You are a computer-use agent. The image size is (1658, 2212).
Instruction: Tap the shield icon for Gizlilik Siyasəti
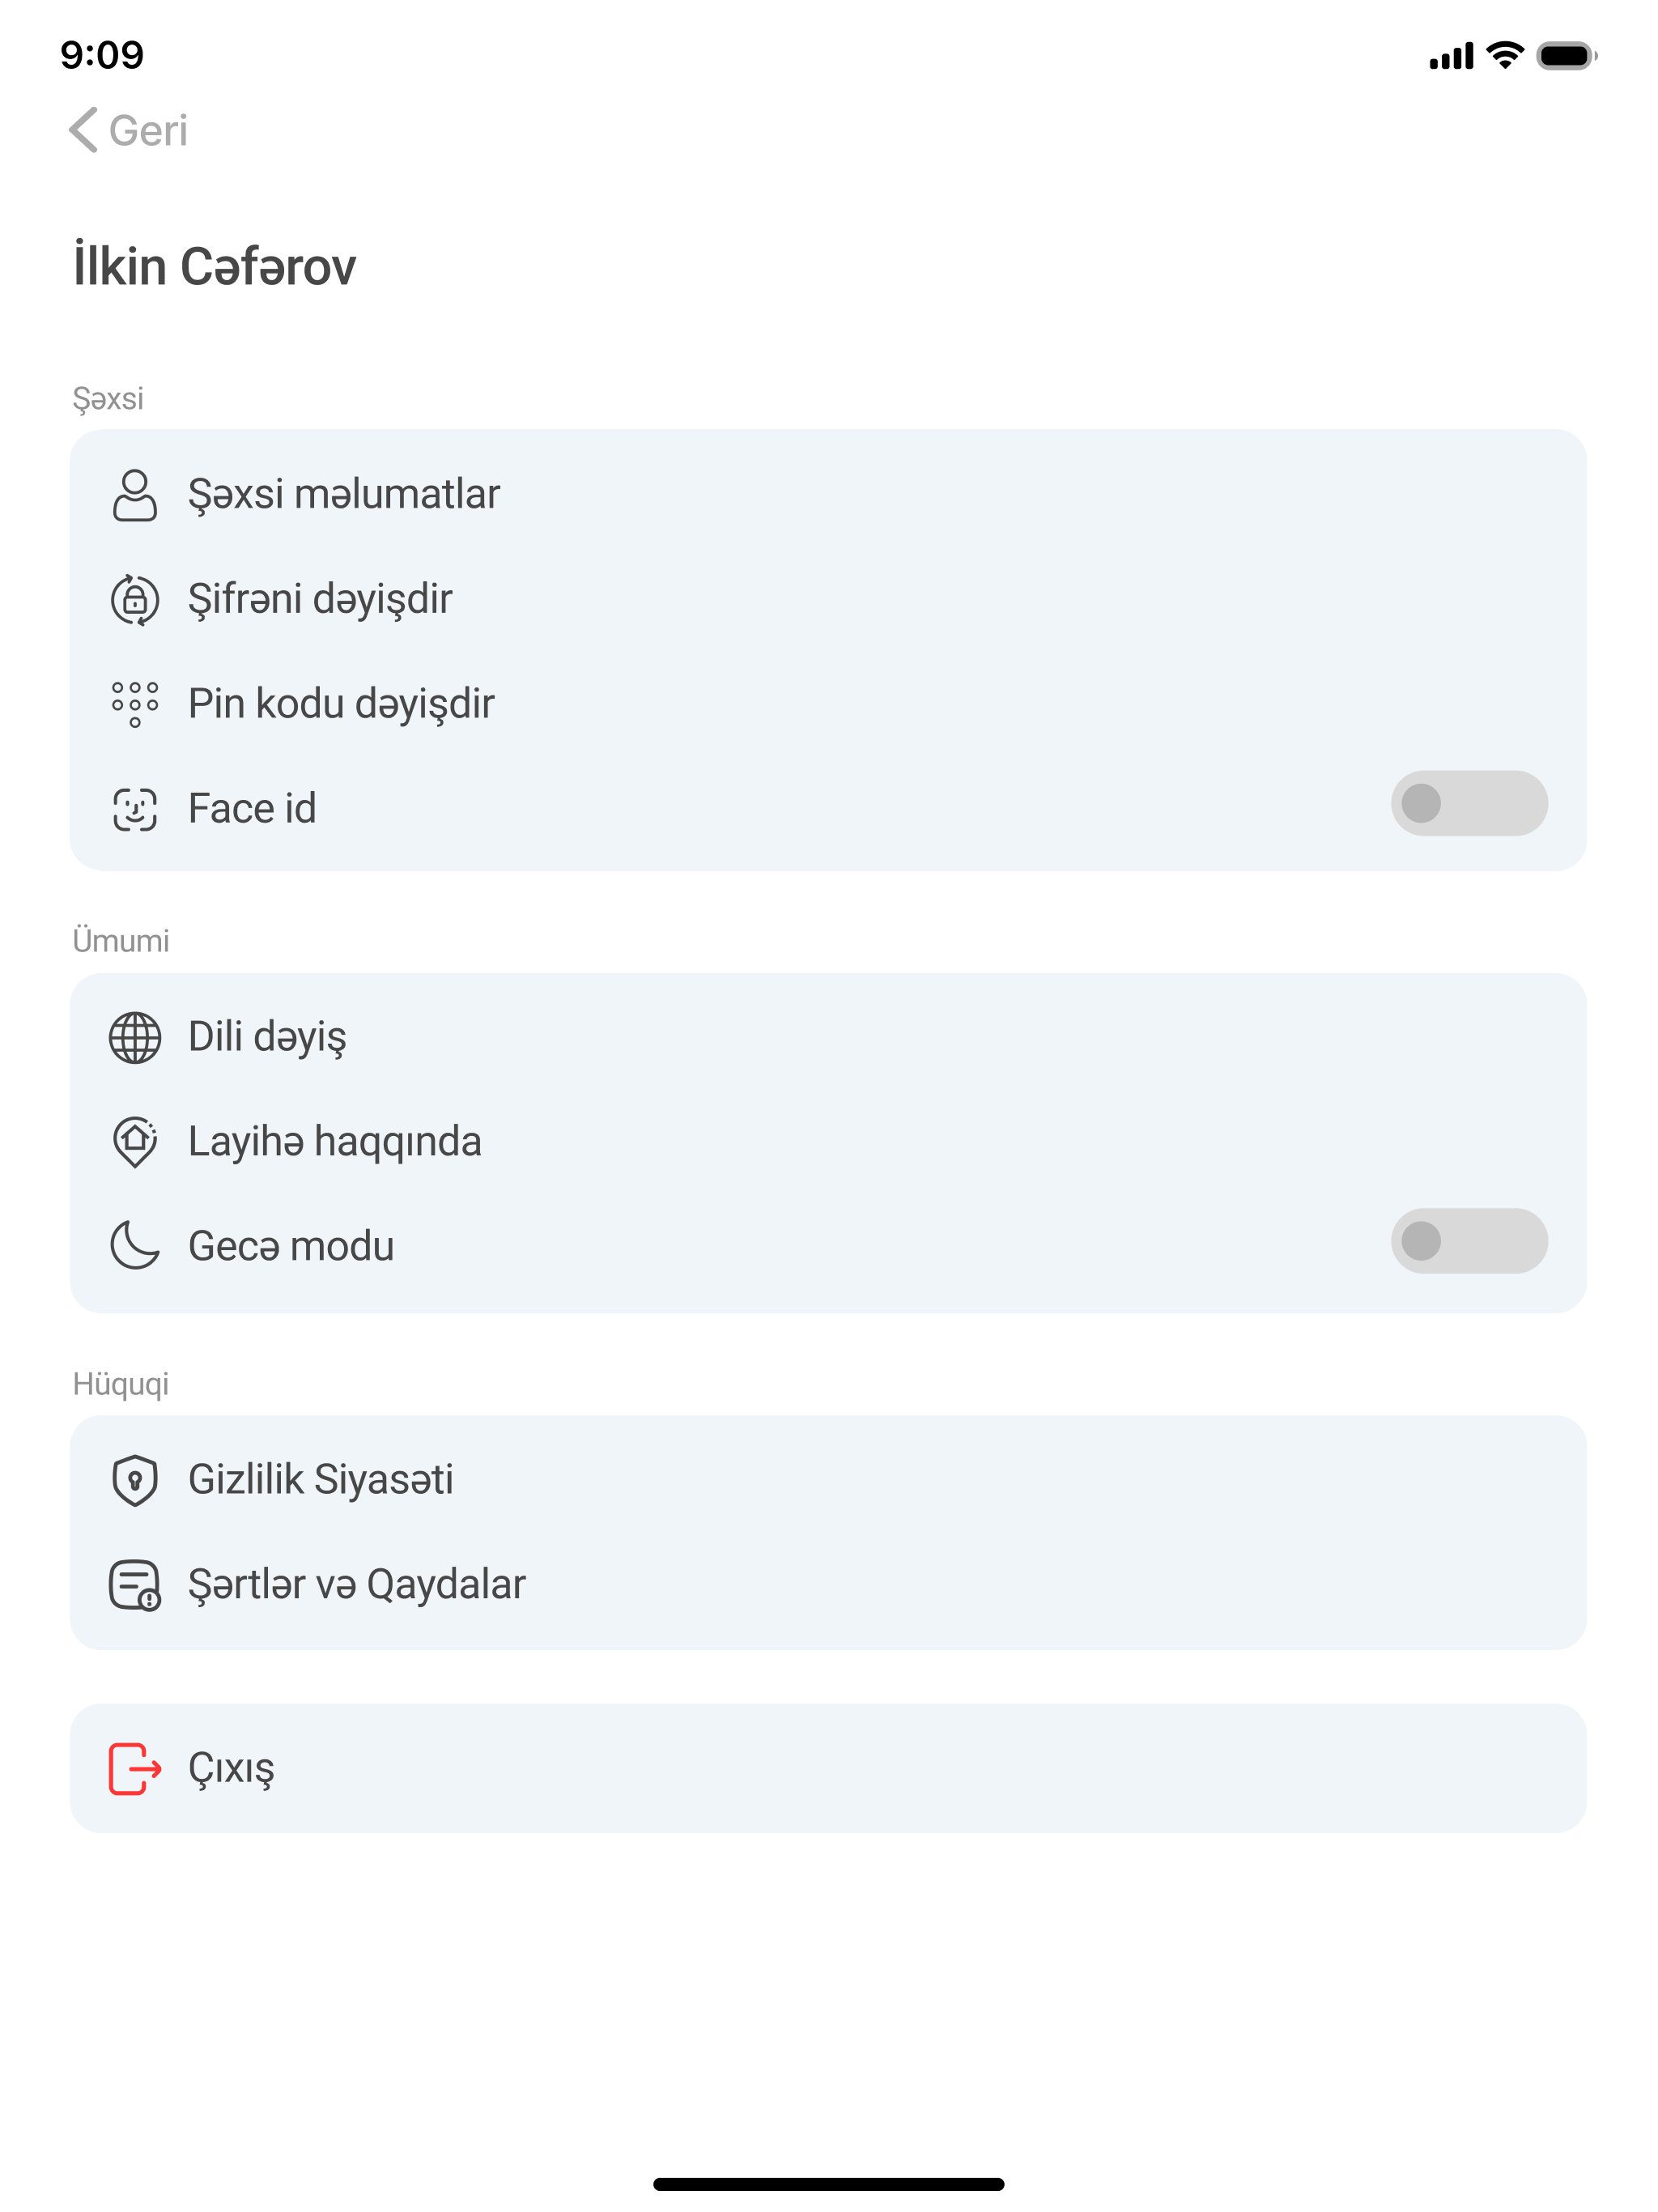coord(135,1480)
